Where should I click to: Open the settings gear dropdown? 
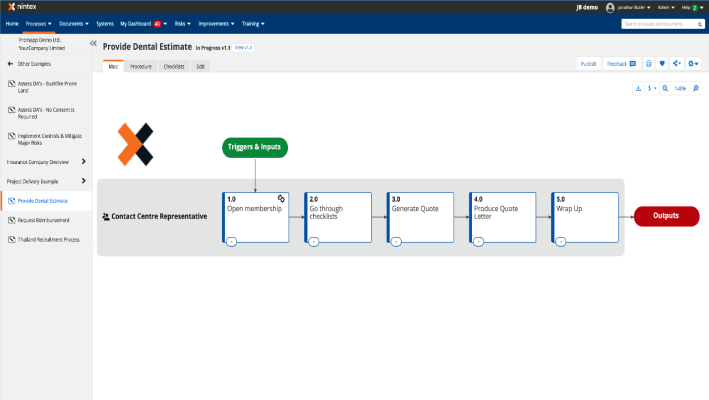click(693, 63)
